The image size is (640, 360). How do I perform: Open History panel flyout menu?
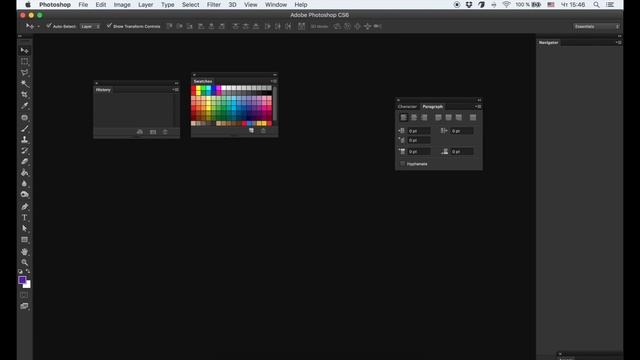(176, 89)
